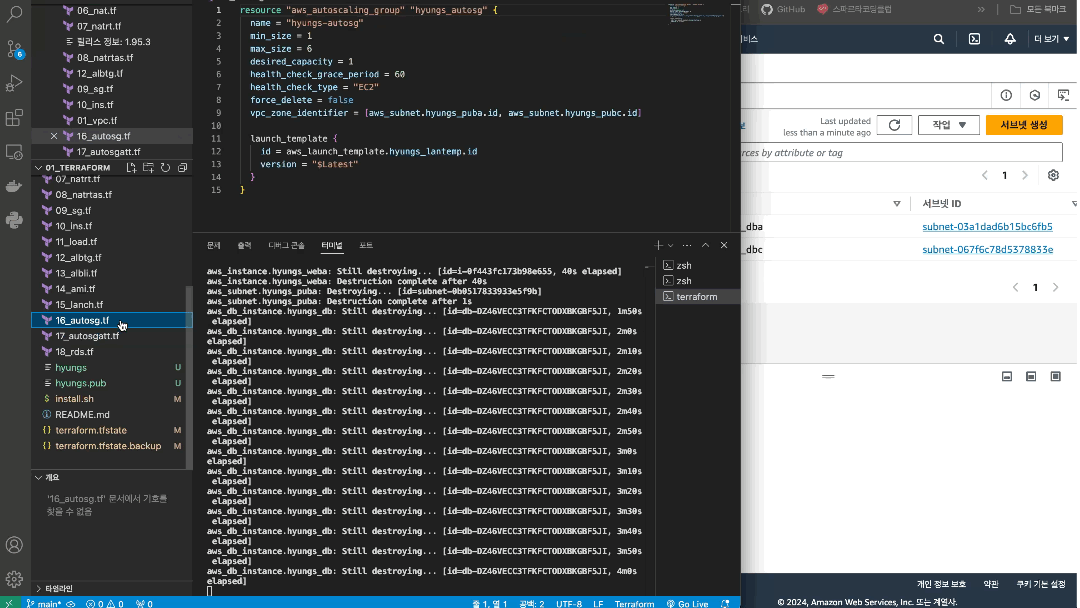1080x608 pixels.
Task: Click the VS Code remote window status icon
Action: [x=9, y=603]
